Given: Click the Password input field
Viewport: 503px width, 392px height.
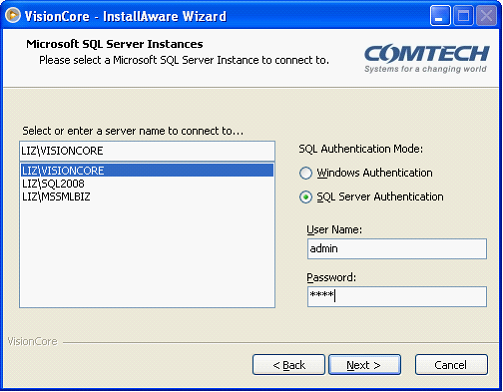Looking at the screenshot, I should (397, 296).
